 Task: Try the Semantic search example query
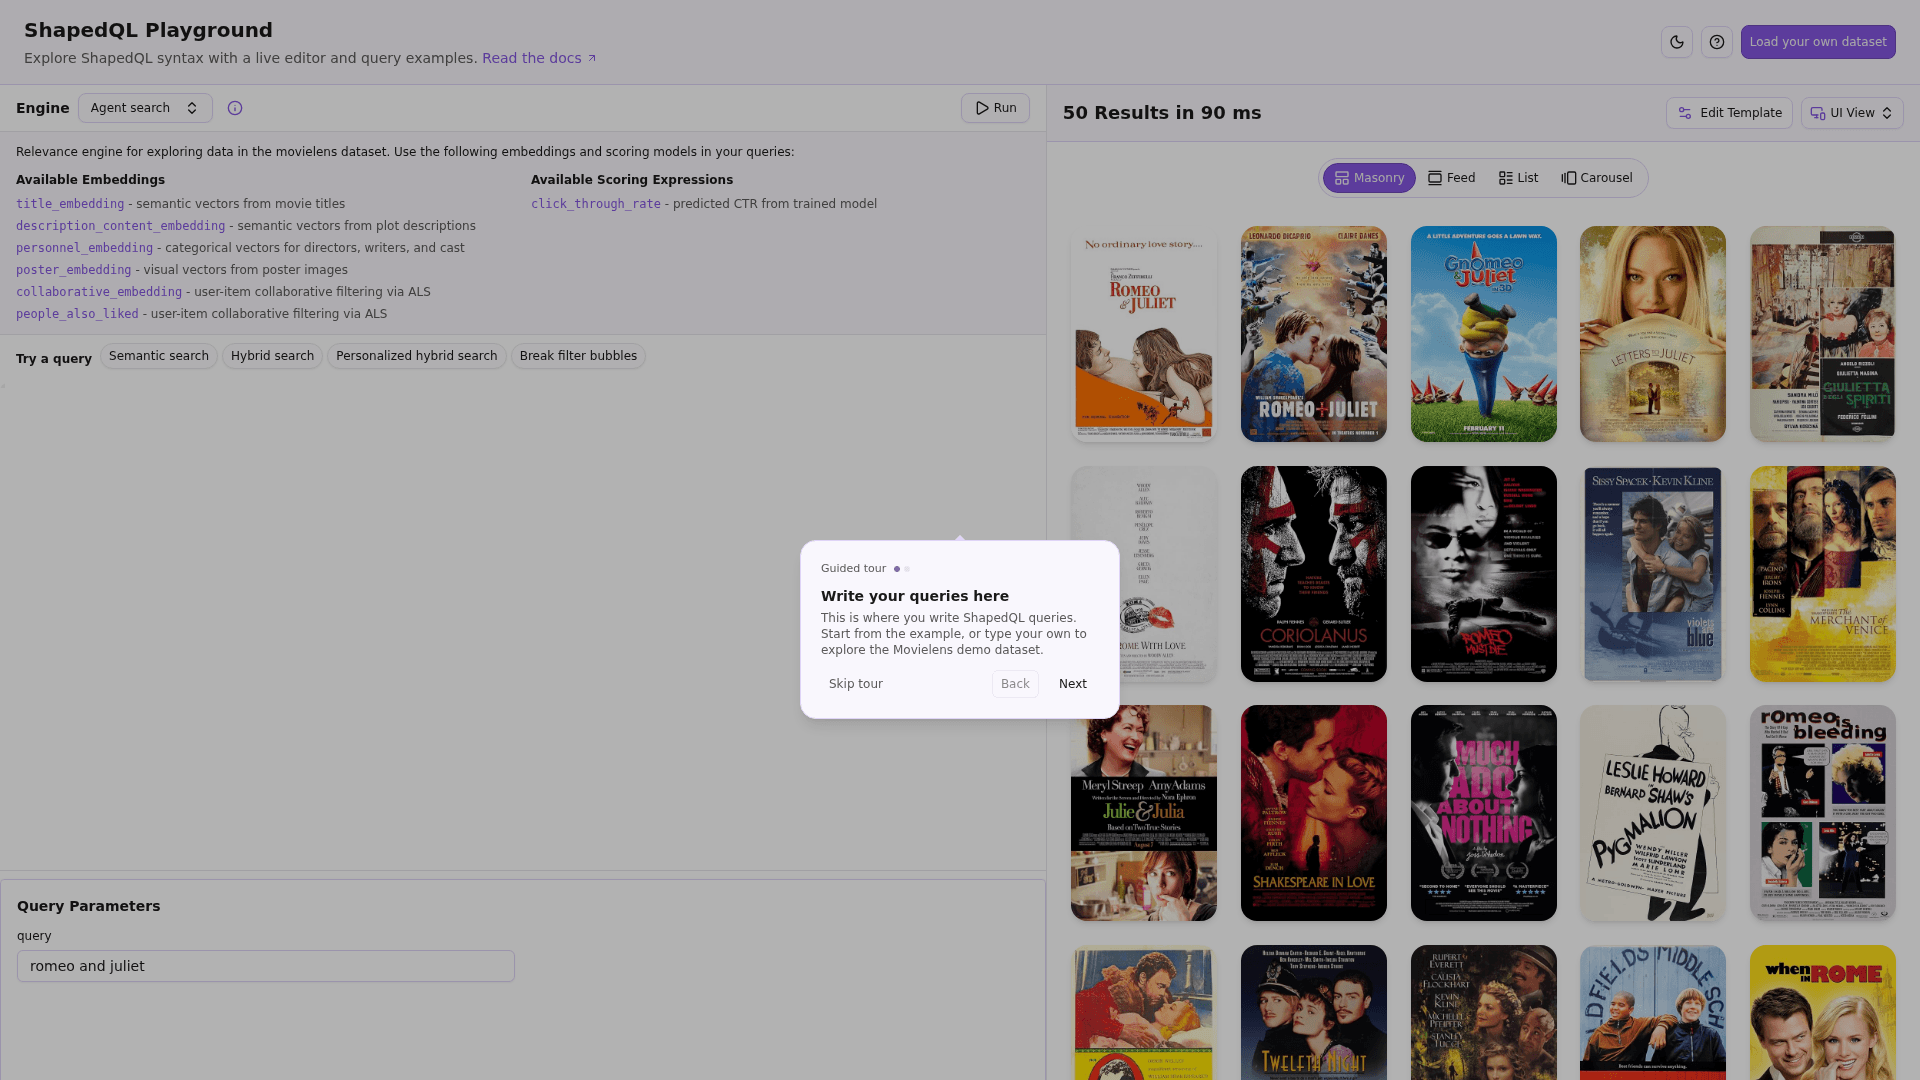pos(159,356)
